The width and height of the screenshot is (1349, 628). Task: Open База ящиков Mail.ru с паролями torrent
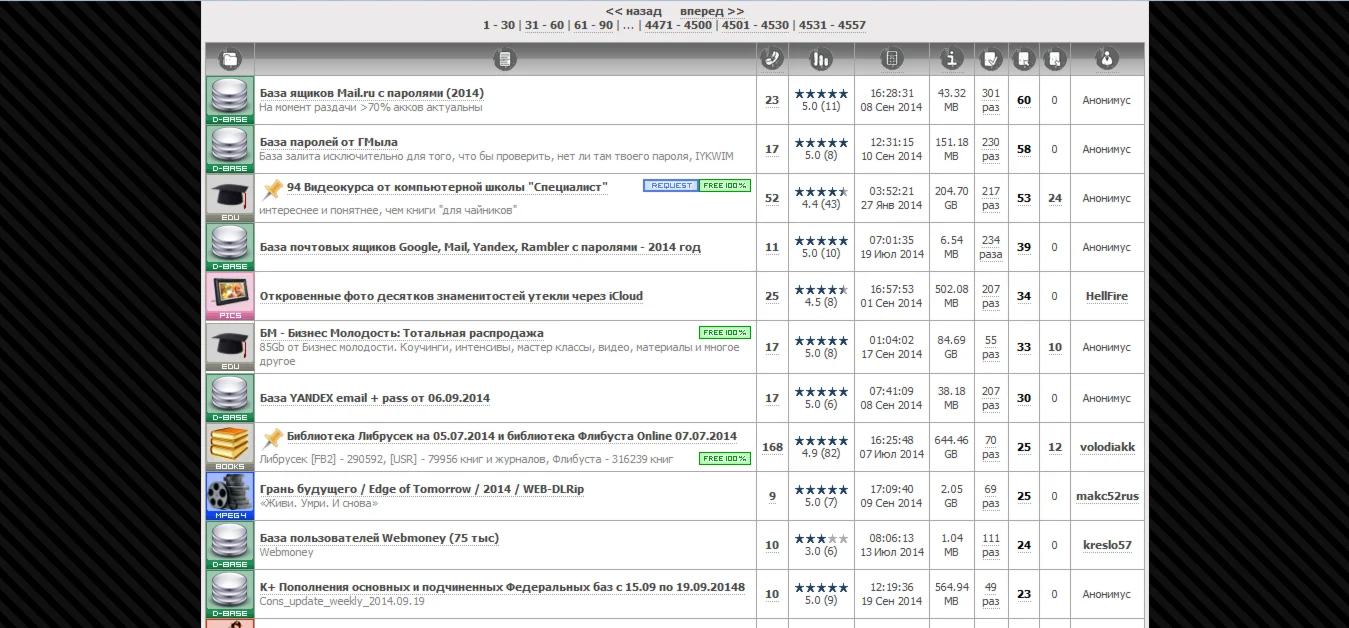point(372,93)
